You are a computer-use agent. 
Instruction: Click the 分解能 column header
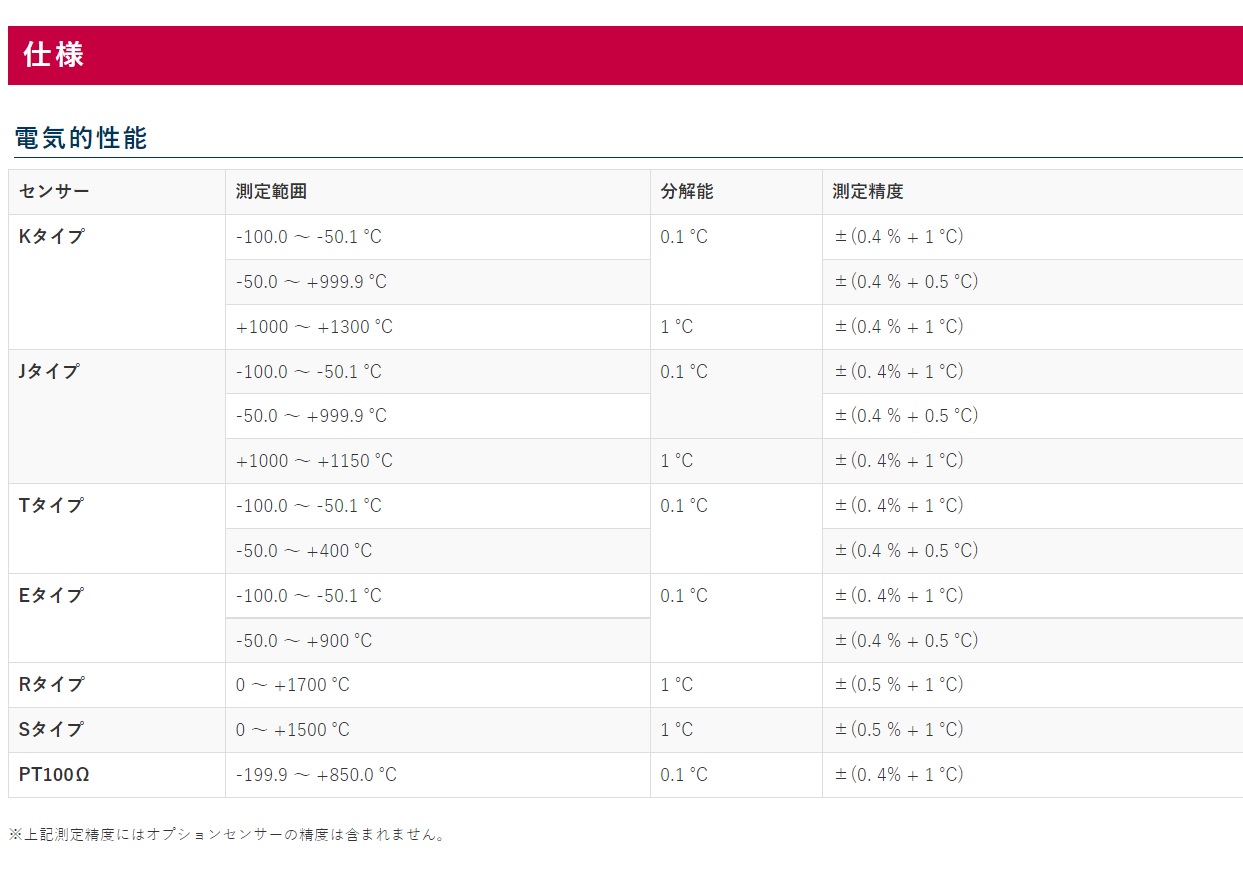coord(686,192)
